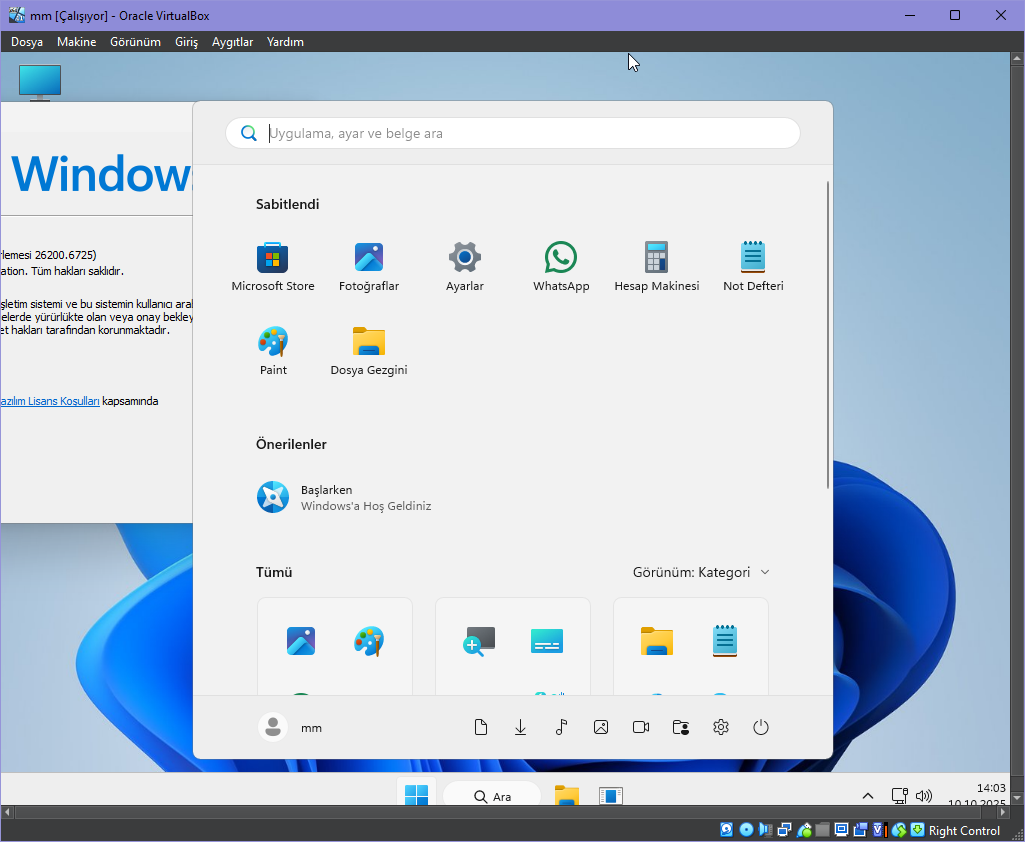This screenshot has height=842, width=1025.
Task: Click the Ara search box on taskbar
Action: coord(492,796)
